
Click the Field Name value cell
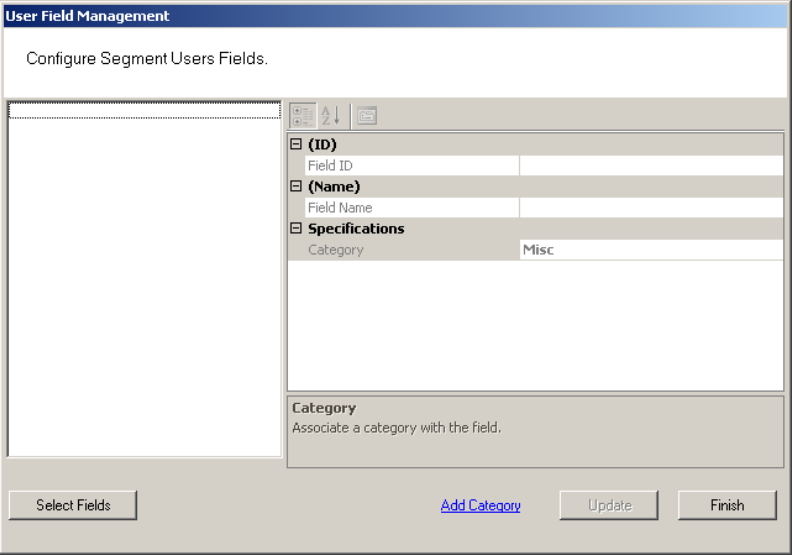651,208
